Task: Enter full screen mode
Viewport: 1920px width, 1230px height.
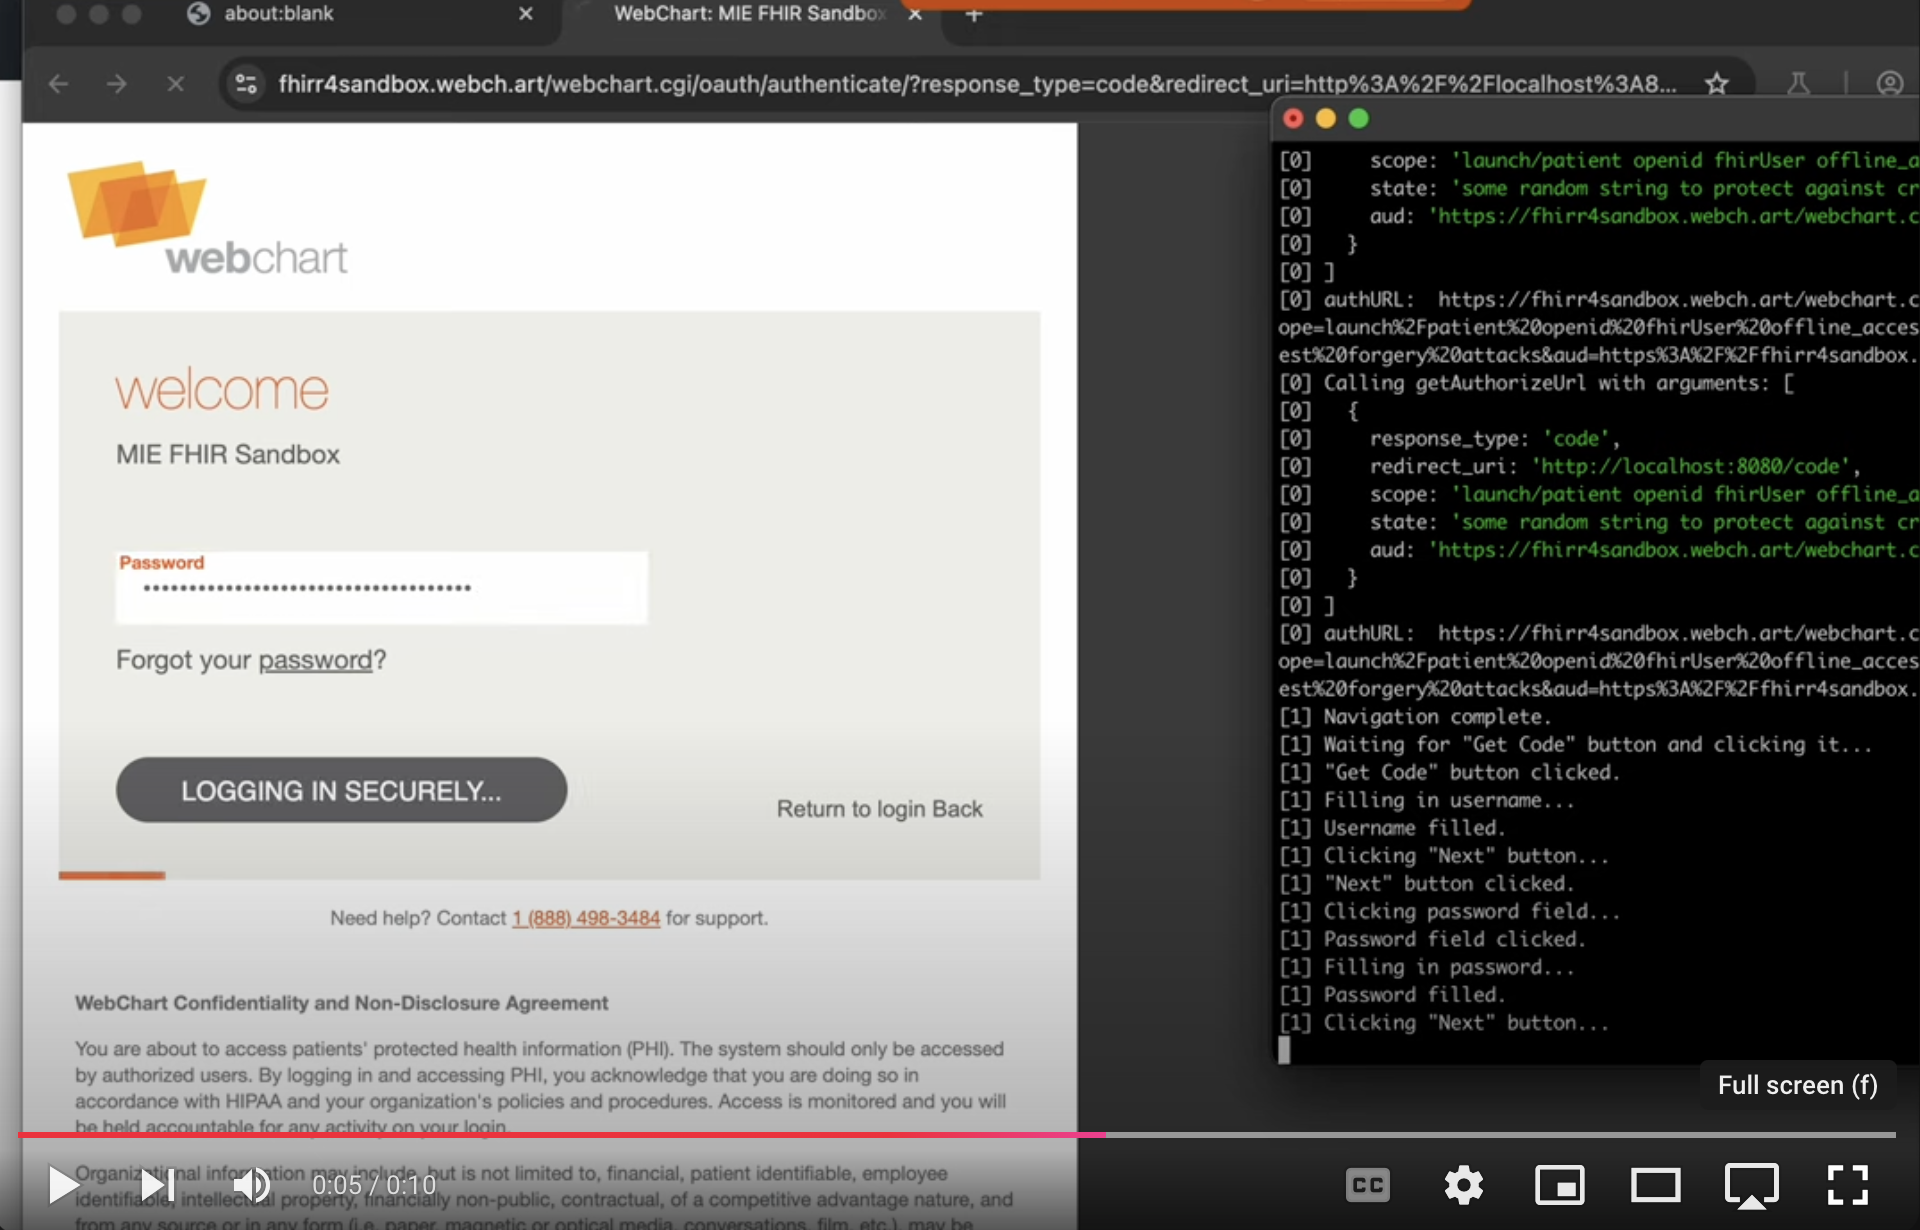Action: (x=1847, y=1185)
